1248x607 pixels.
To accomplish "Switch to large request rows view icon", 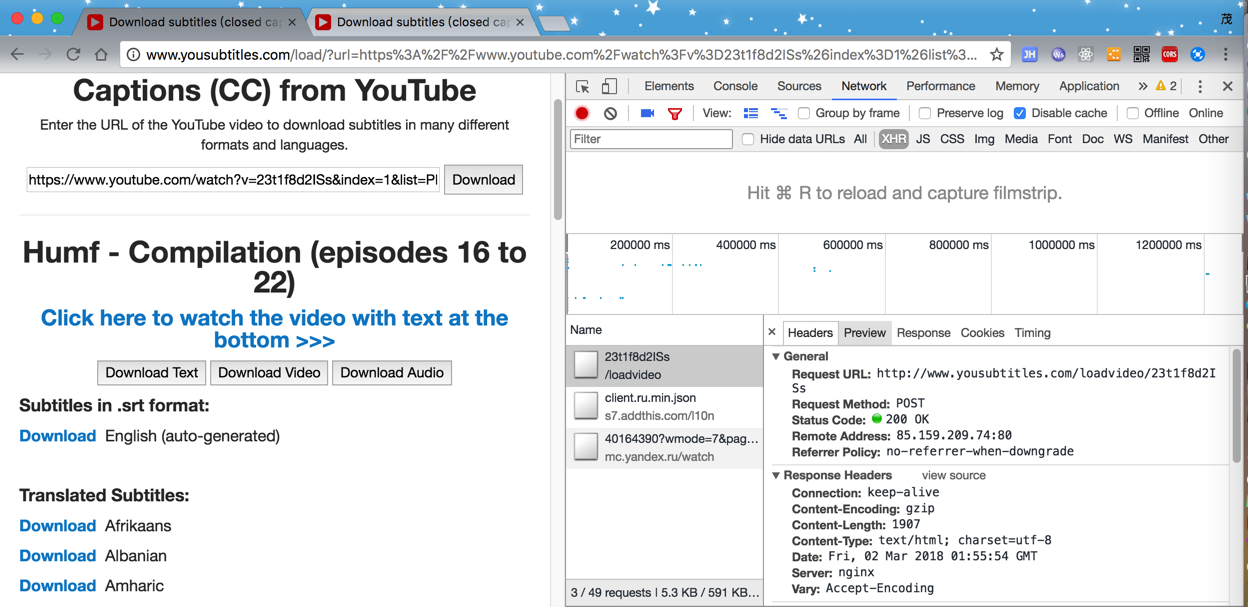I will [x=751, y=114].
